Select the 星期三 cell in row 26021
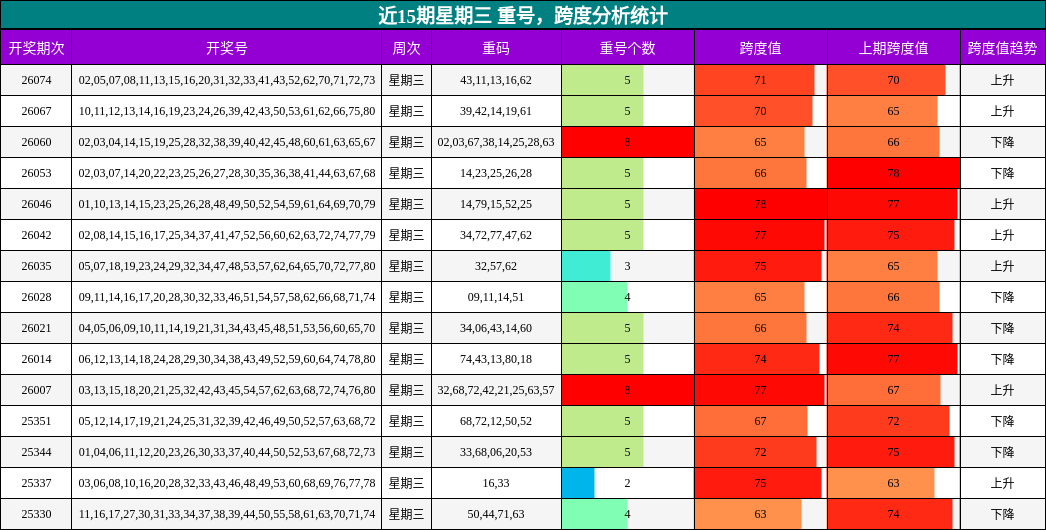The width and height of the screenshot is (1046, 530). coord(406,328)
